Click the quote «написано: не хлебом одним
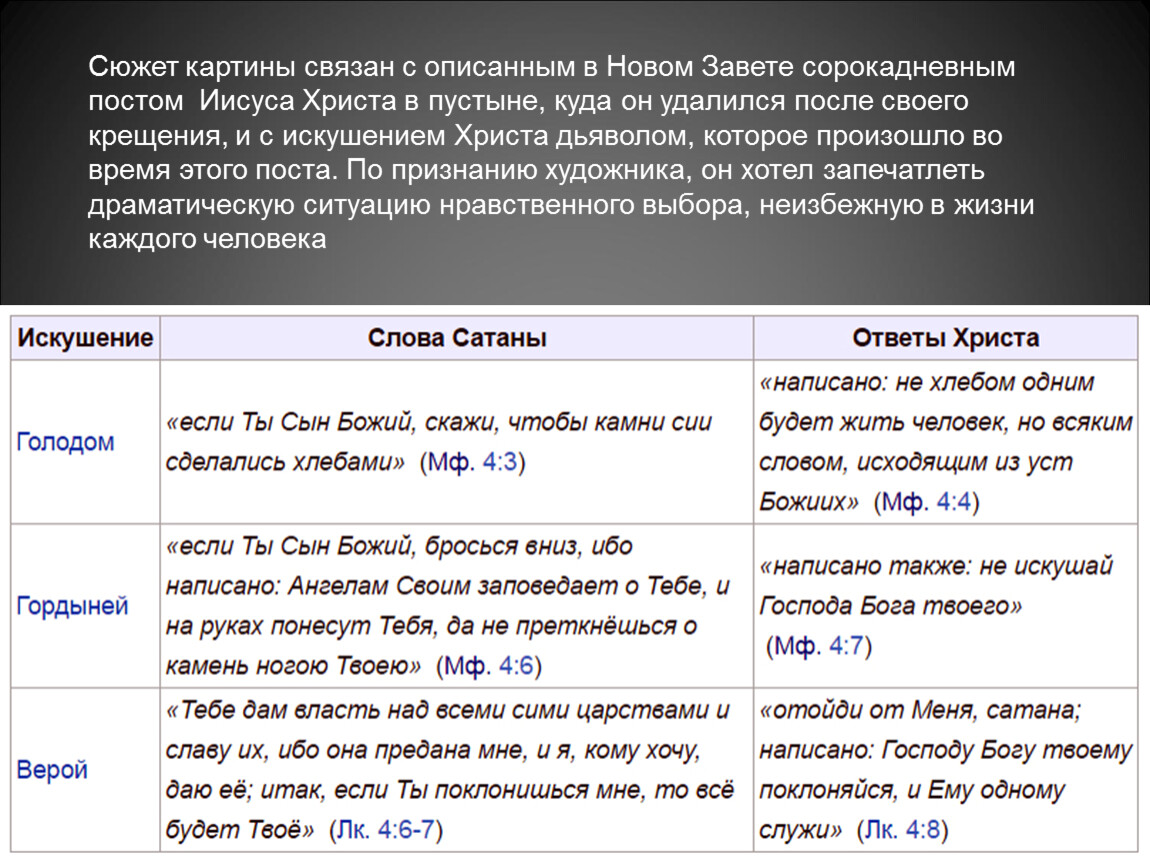This screenshot has width=1150, height=864. [x=946, y=442]
